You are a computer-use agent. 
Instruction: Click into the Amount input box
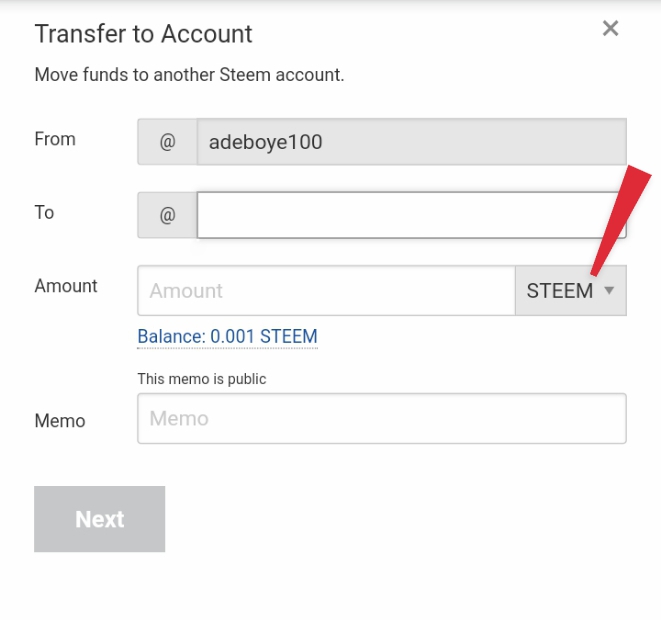tap(326, 290)
